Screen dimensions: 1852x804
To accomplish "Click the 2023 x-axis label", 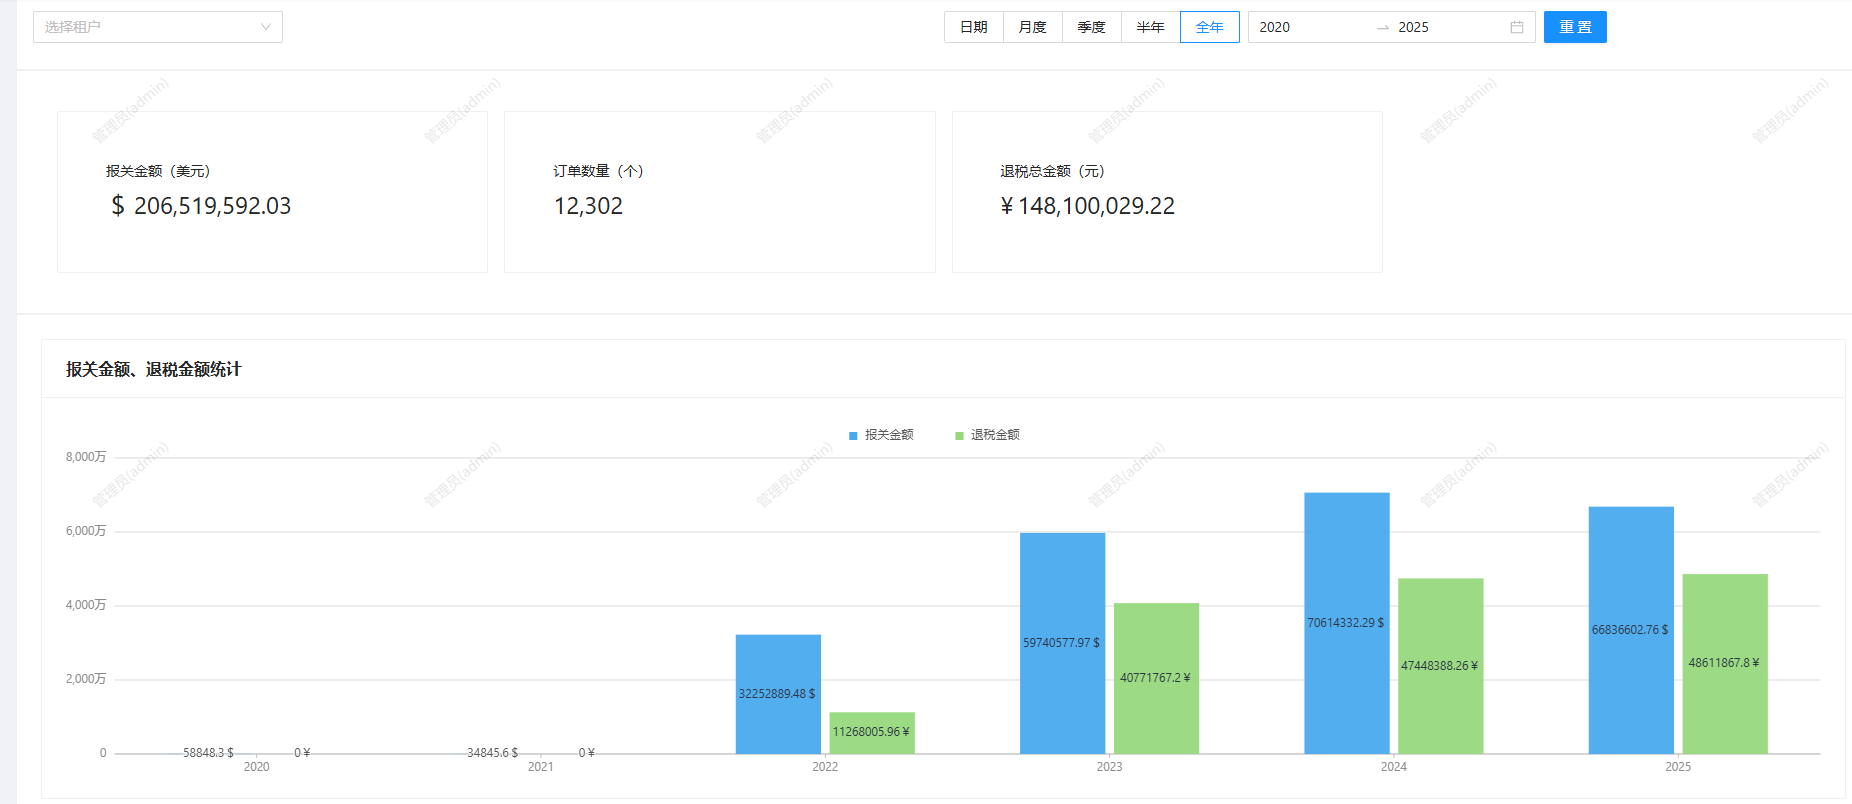I will [x=1110, y=767].
